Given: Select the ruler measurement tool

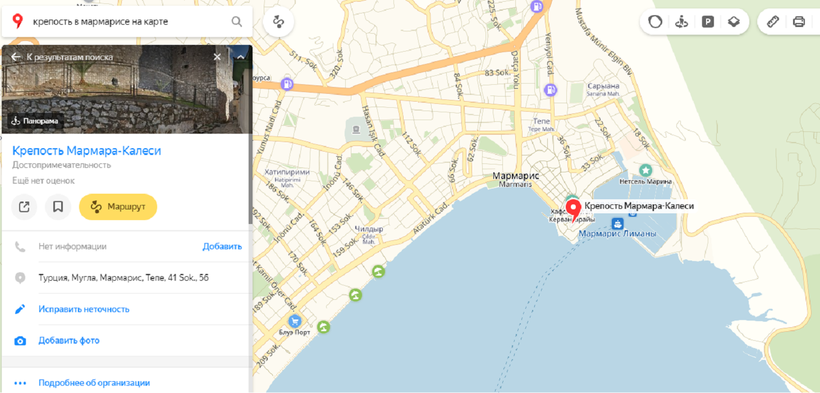Looking at the screenshot, I should [772, 22].
